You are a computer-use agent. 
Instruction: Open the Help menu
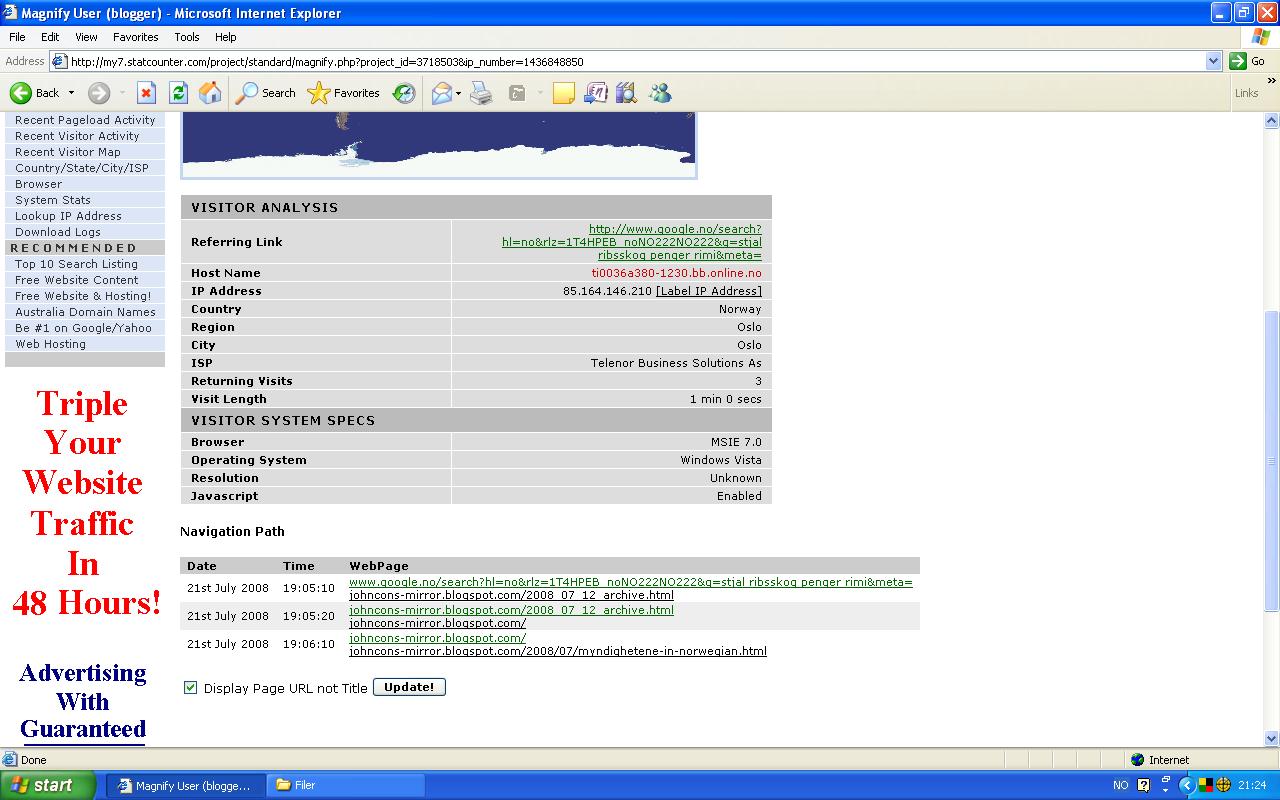(225, 37)
